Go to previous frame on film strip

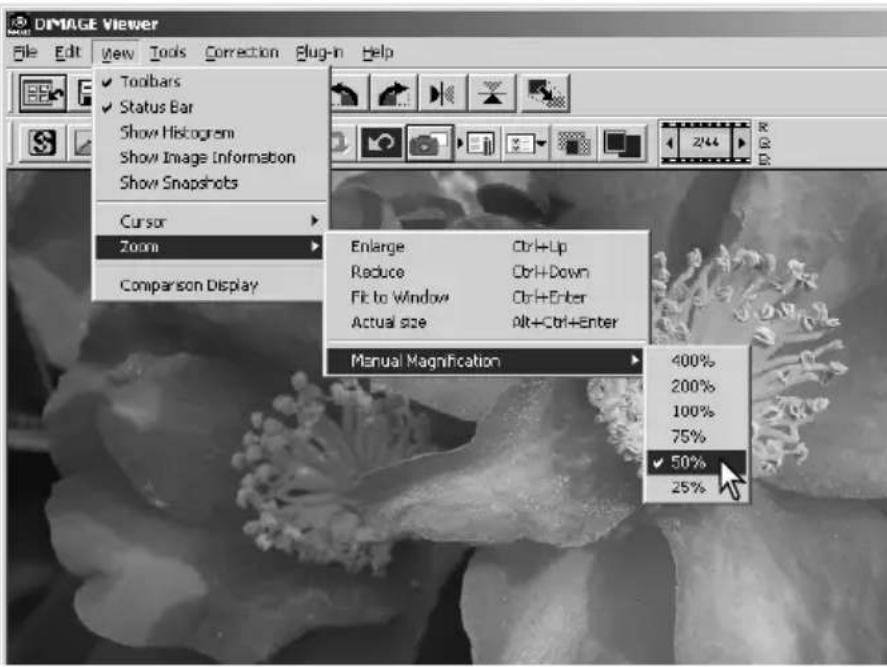[669, 143]
